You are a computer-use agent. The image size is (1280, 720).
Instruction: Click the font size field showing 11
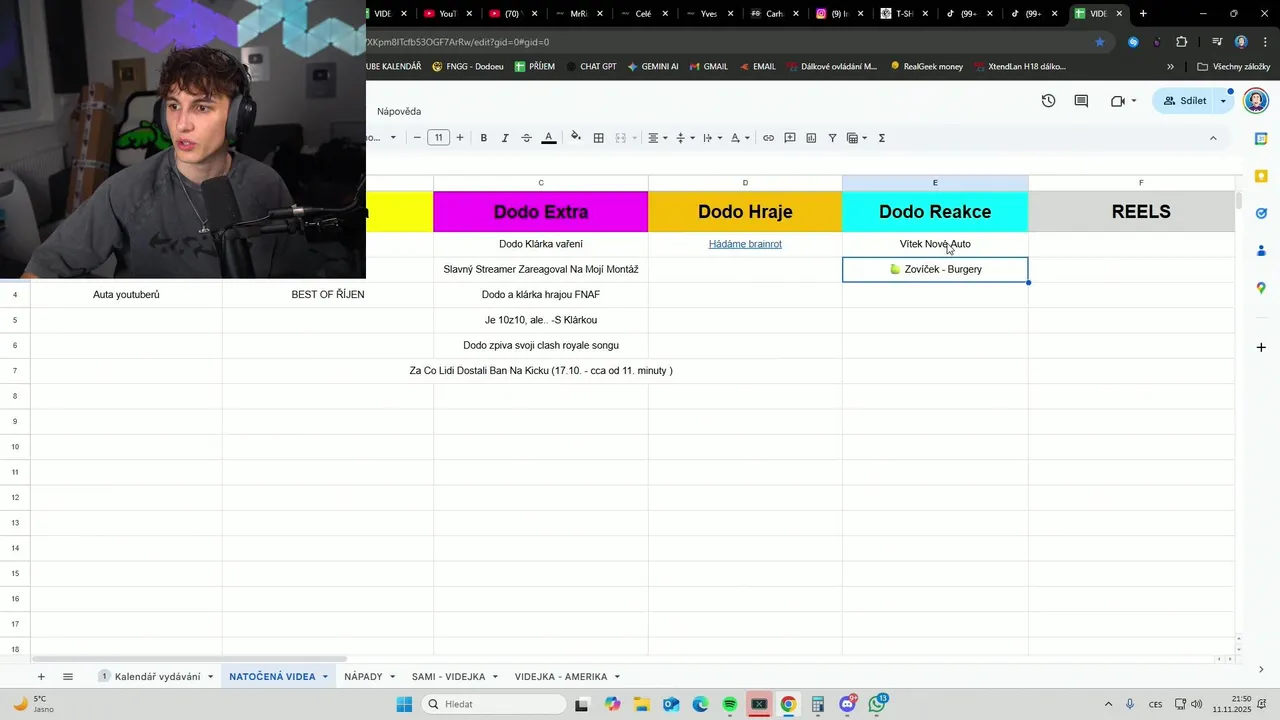point(438,138)
